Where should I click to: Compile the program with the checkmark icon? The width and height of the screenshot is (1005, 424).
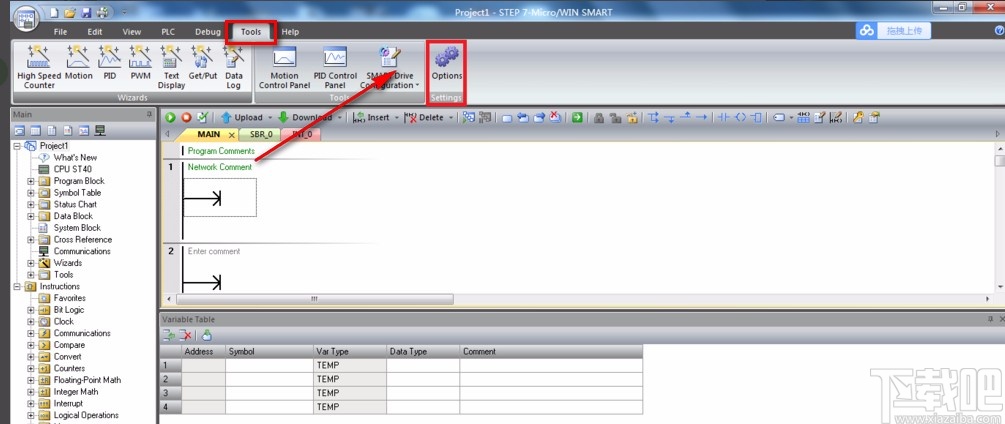pos(203,117)
